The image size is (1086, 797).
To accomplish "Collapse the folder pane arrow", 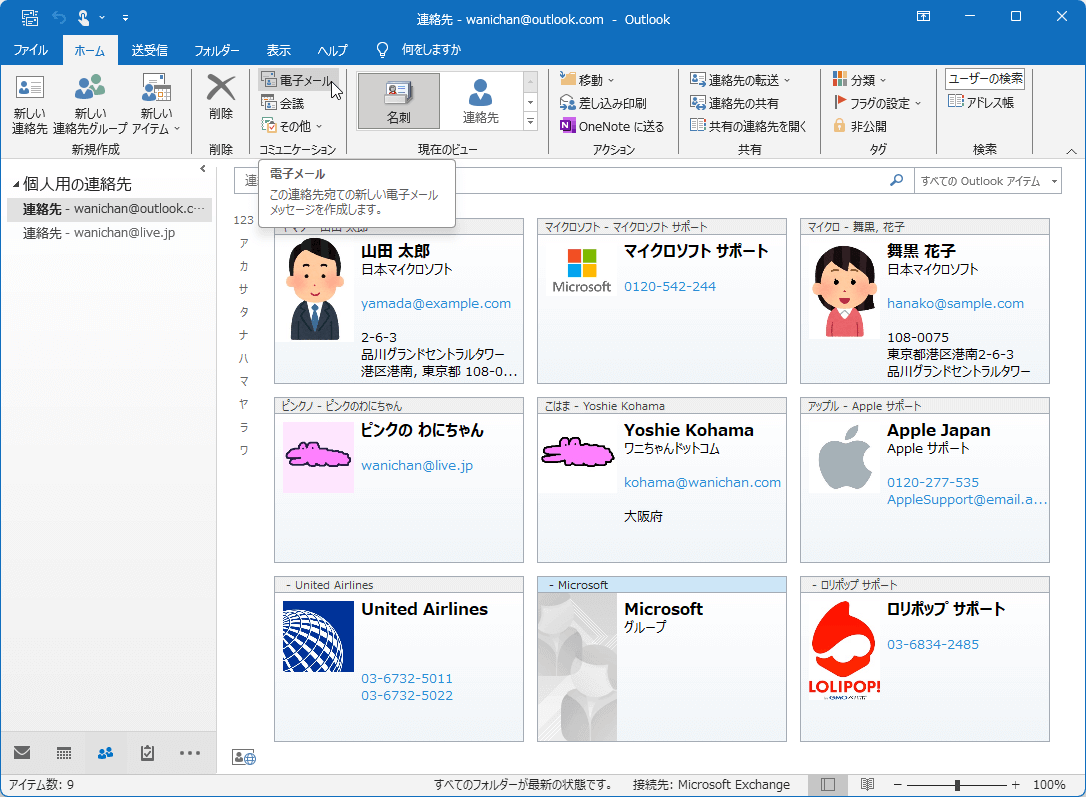I will click(x=202, y=169).
